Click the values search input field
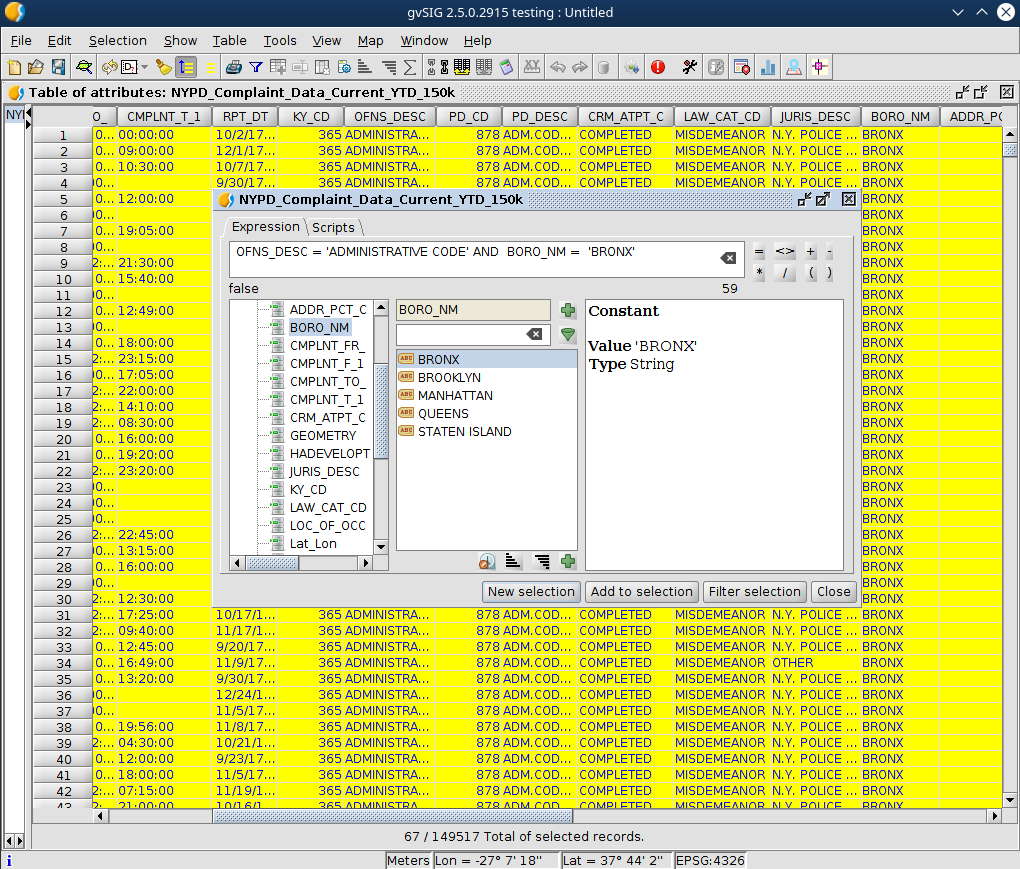The image size is (1020, 869). pos(460,335)
